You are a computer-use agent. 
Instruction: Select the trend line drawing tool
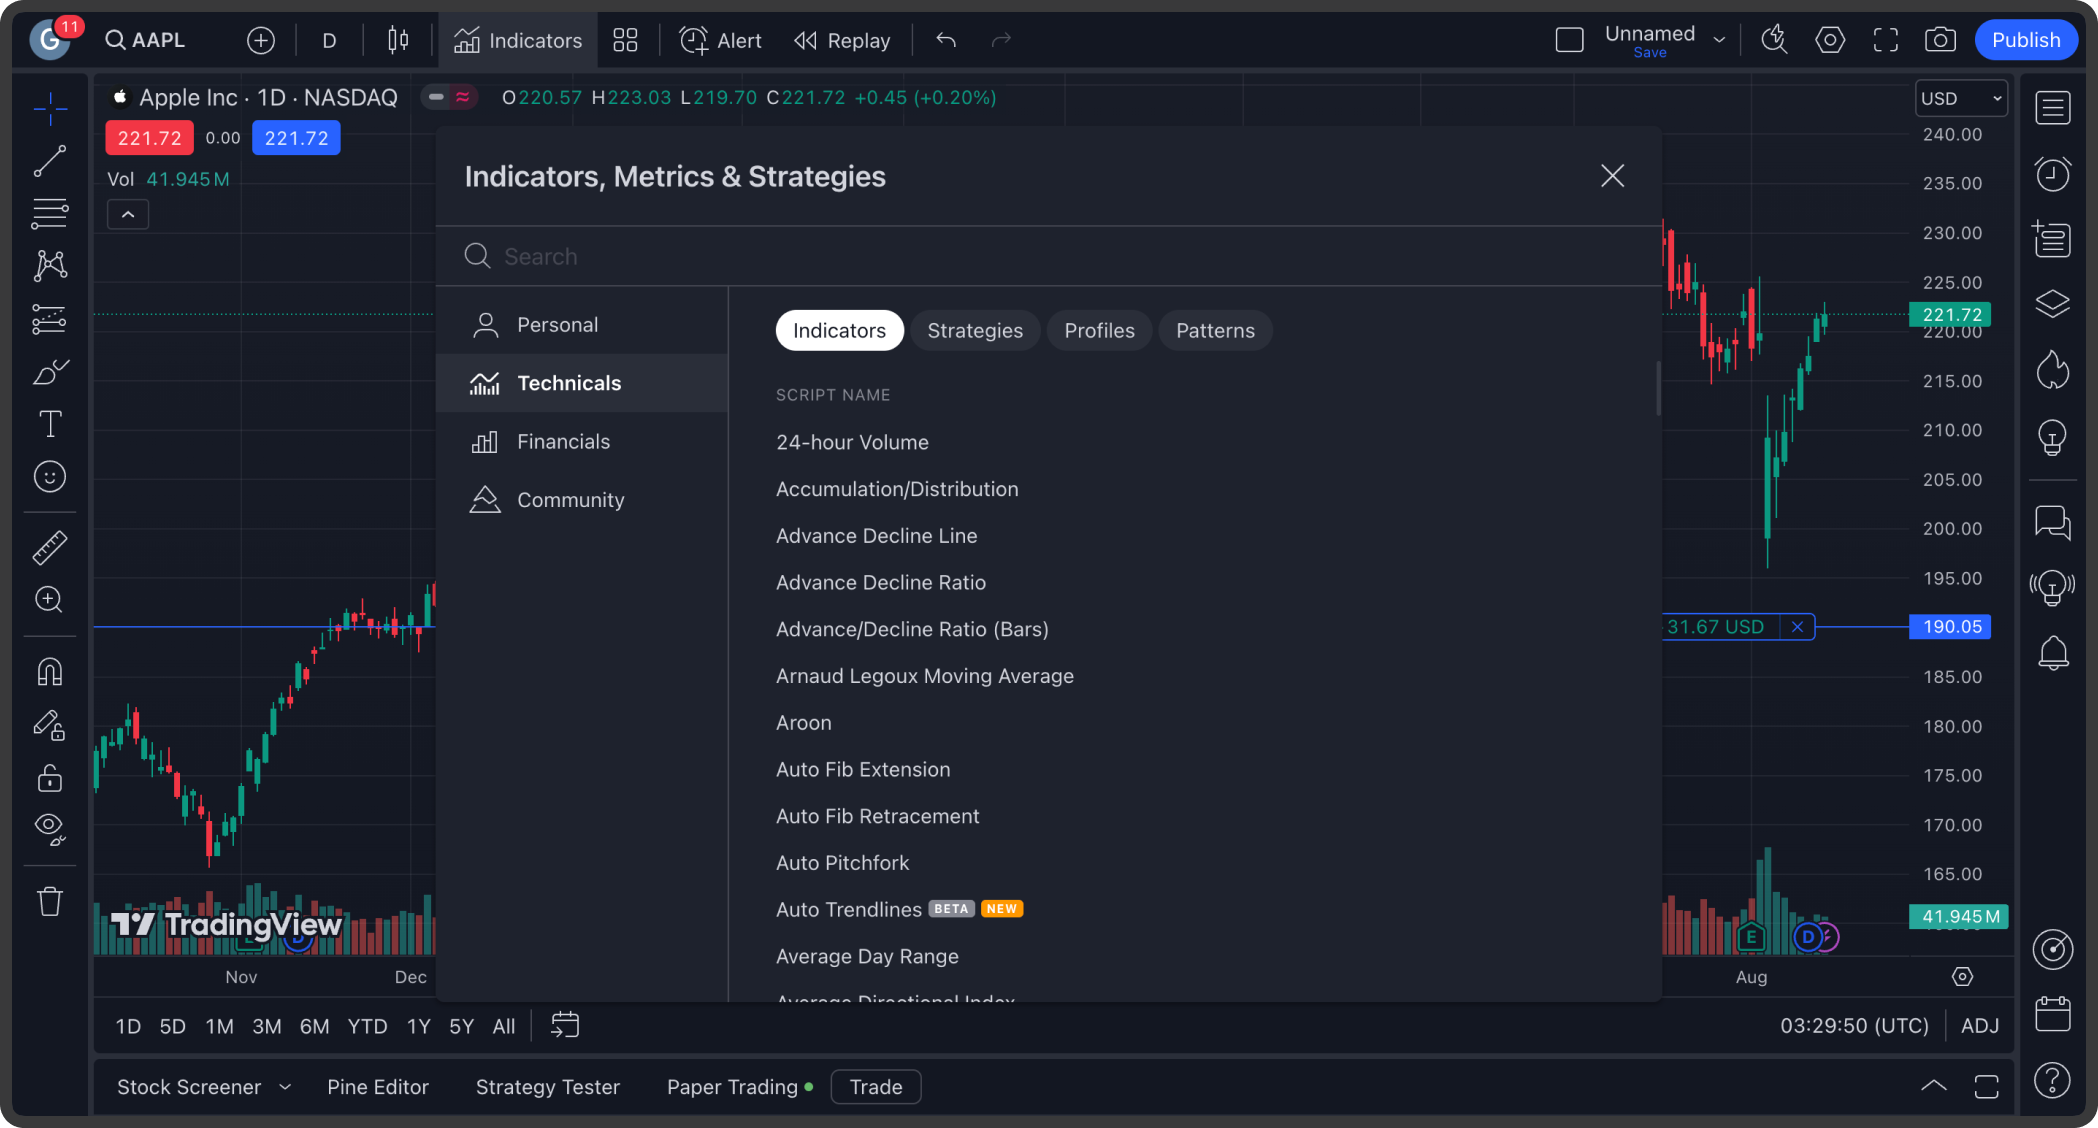pyautogui.click(x=50, y=161)
